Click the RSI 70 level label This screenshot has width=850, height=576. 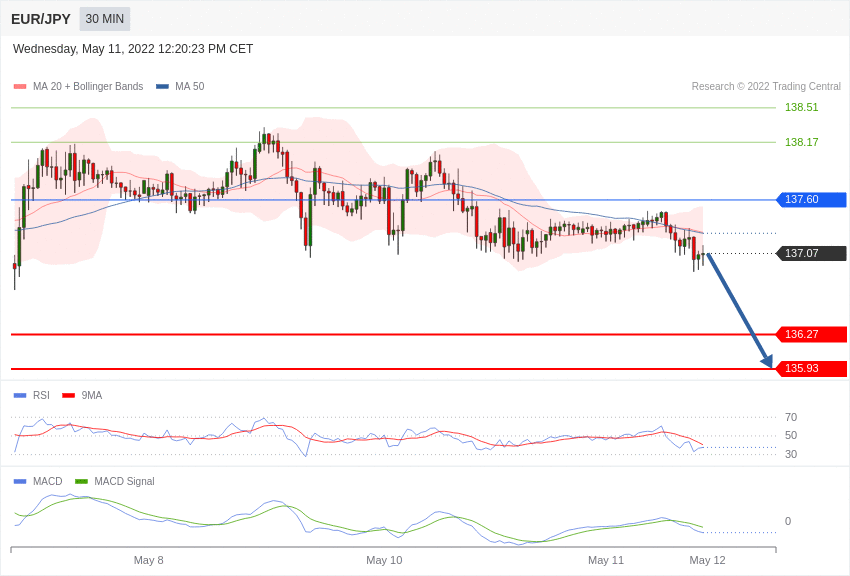pos(791,417)
